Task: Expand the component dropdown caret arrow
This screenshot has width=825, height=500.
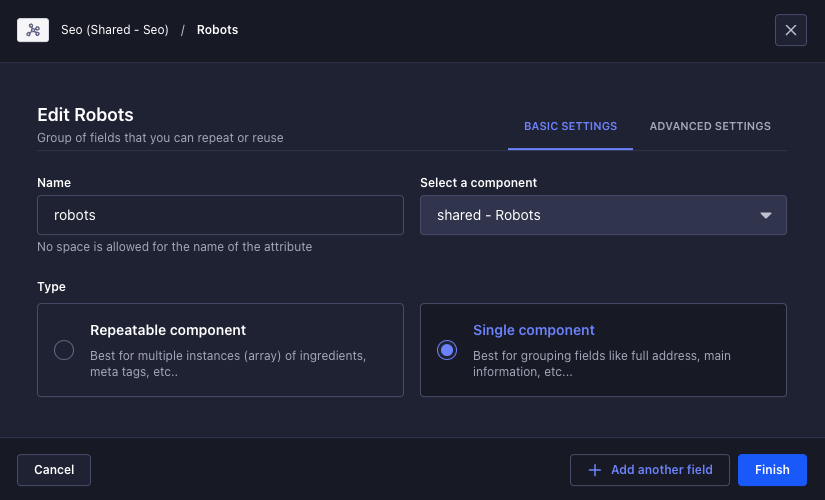Action: (x=766, y=215)
